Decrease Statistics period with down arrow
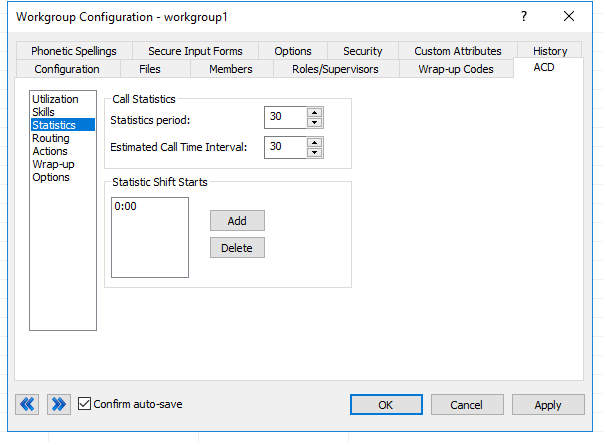The image size is (603, 442). coord(315,122)
